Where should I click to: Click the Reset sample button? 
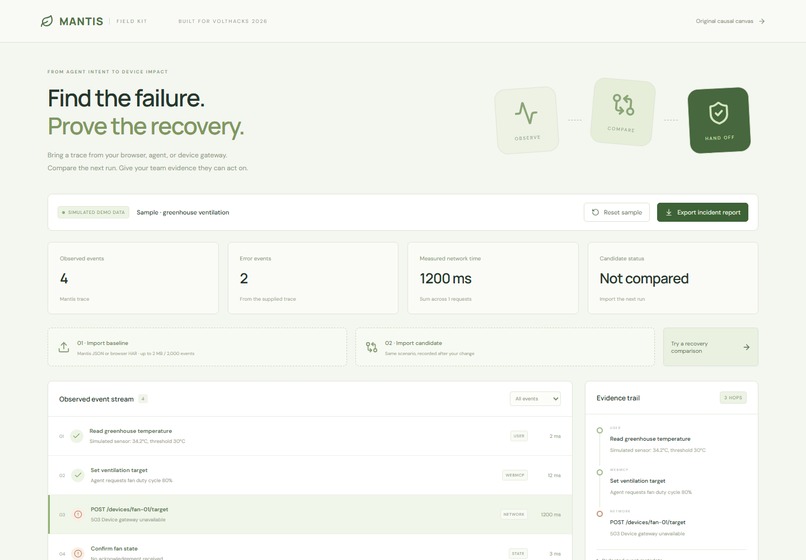point(616,212)
